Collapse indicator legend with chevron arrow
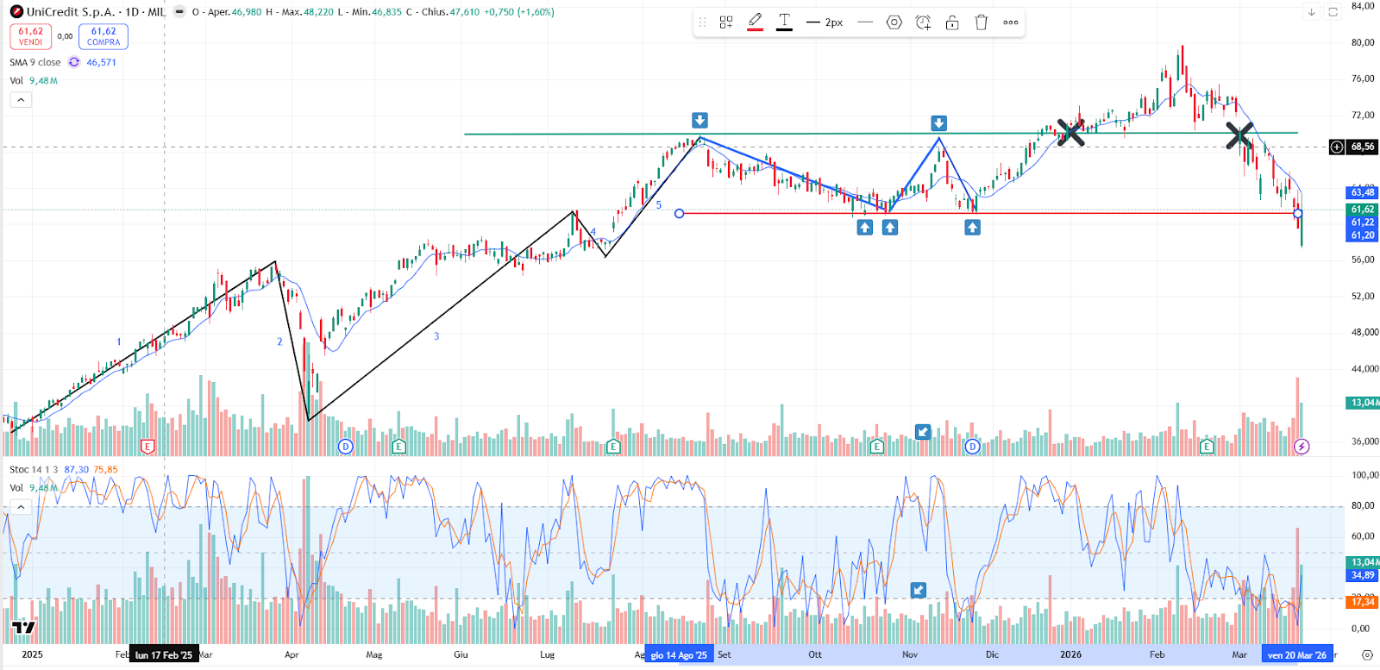The width and height of the screenshot is (1380, 670). pos(21,99)
